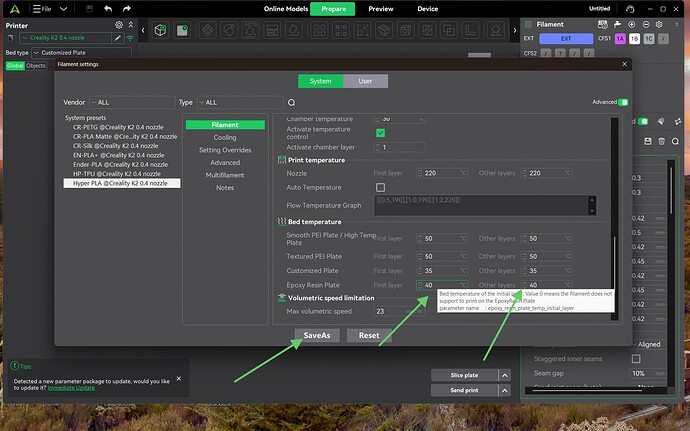Screen dimensions: 690x431
Task: Toggle the Advanced switch in Filament settings
Action: (623, 102)
